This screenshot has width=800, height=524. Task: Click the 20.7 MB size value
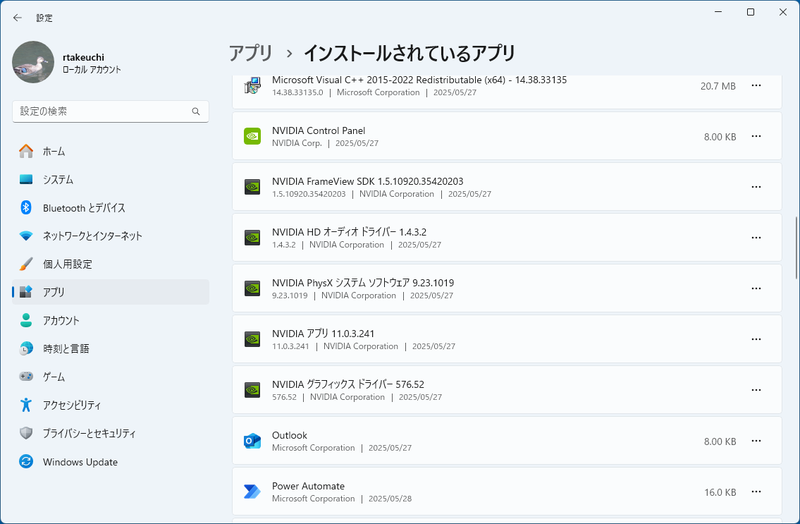click(x=718, y=86)
